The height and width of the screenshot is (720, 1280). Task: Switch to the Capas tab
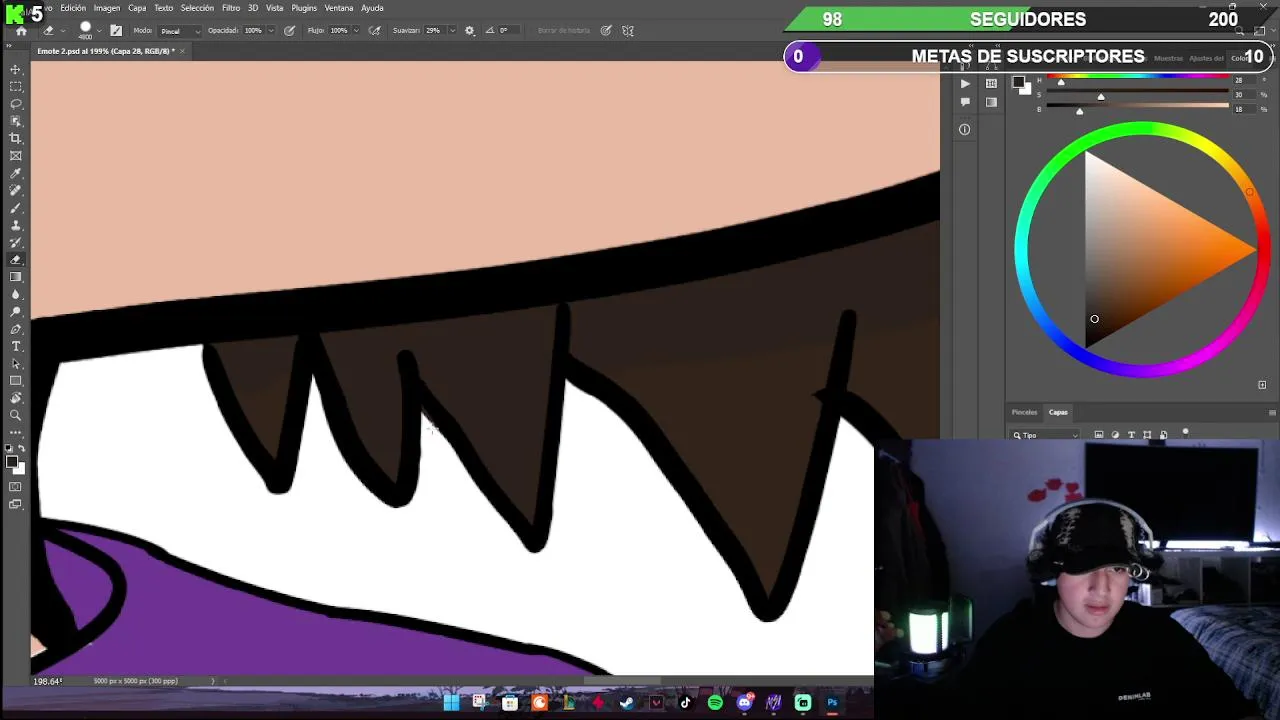[x=1058, y=412]
